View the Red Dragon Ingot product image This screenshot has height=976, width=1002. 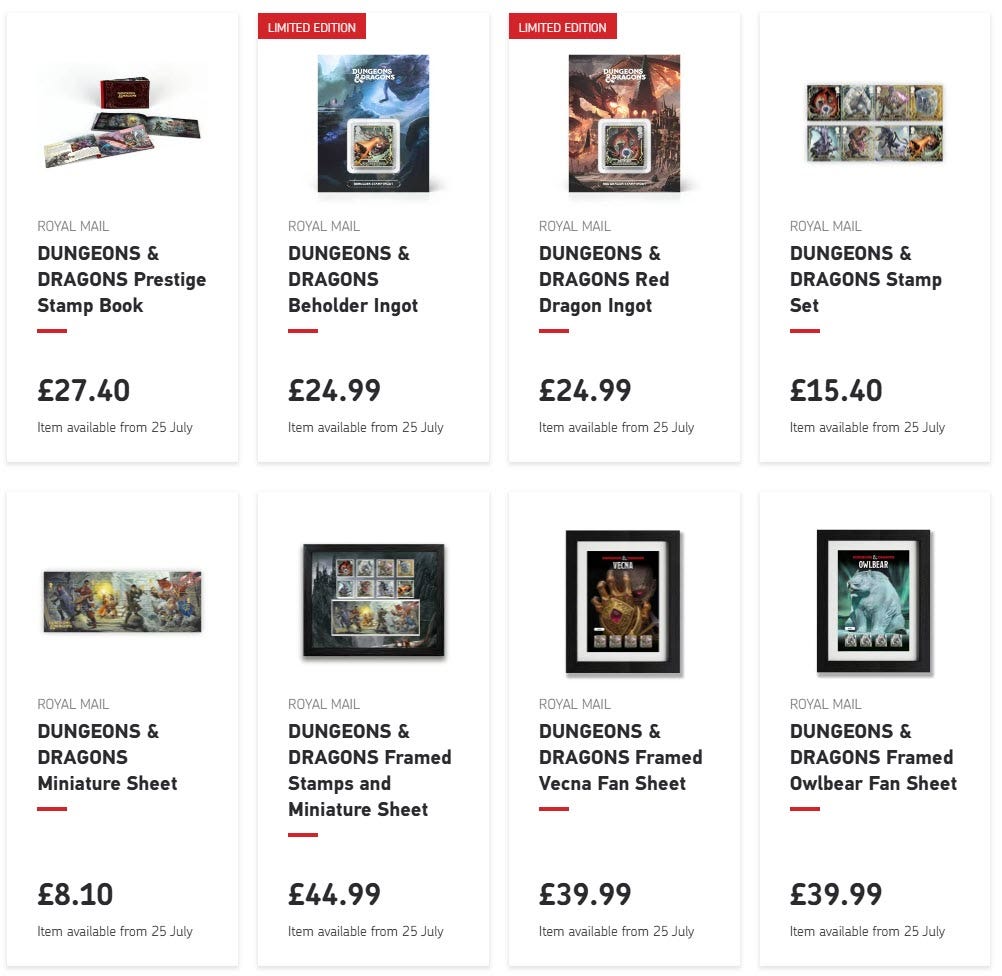(x=624, y=123)
